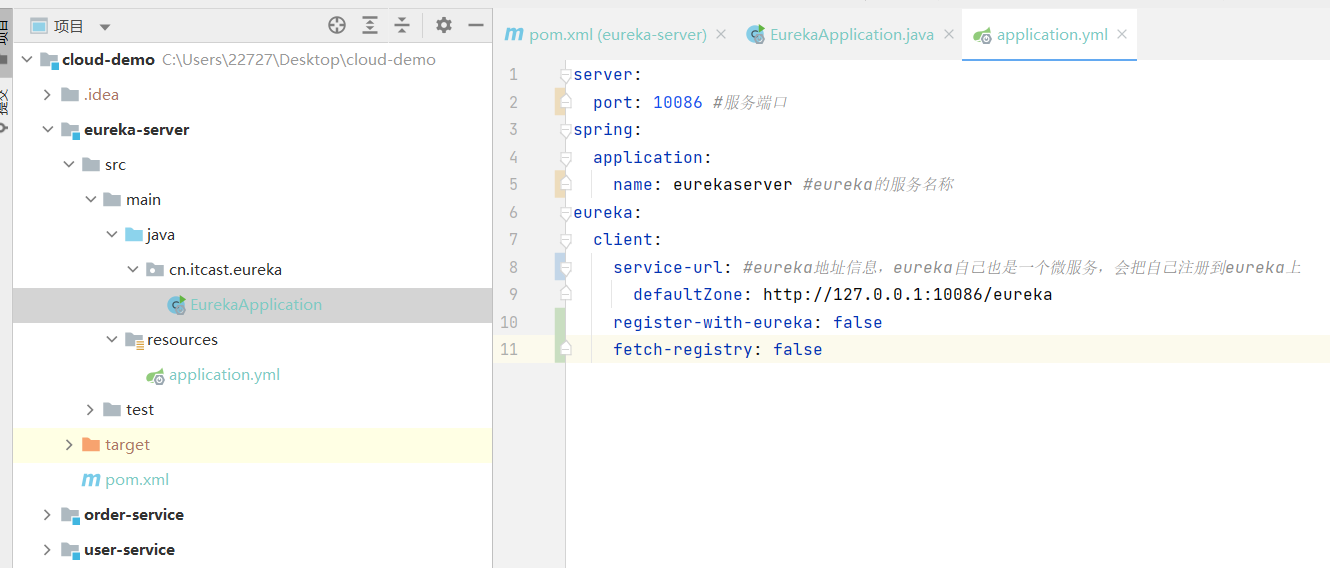Fold the client block at line 7
1330x568 pixels.
coord(565,240)
